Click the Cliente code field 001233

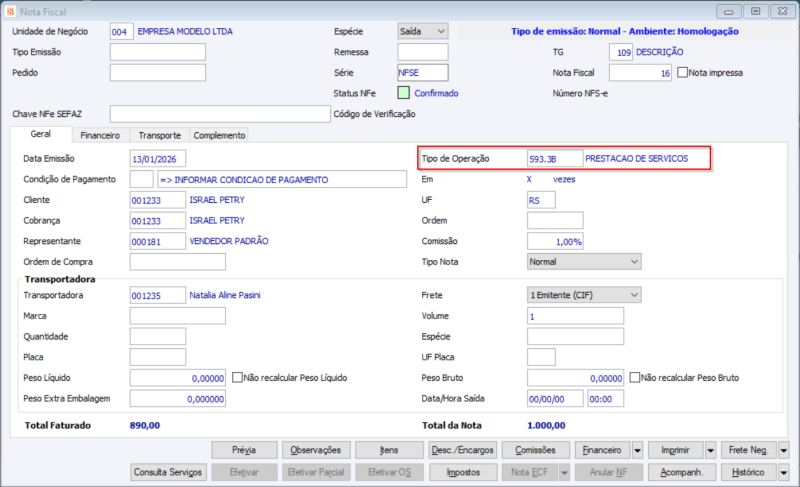pos(158,200)
